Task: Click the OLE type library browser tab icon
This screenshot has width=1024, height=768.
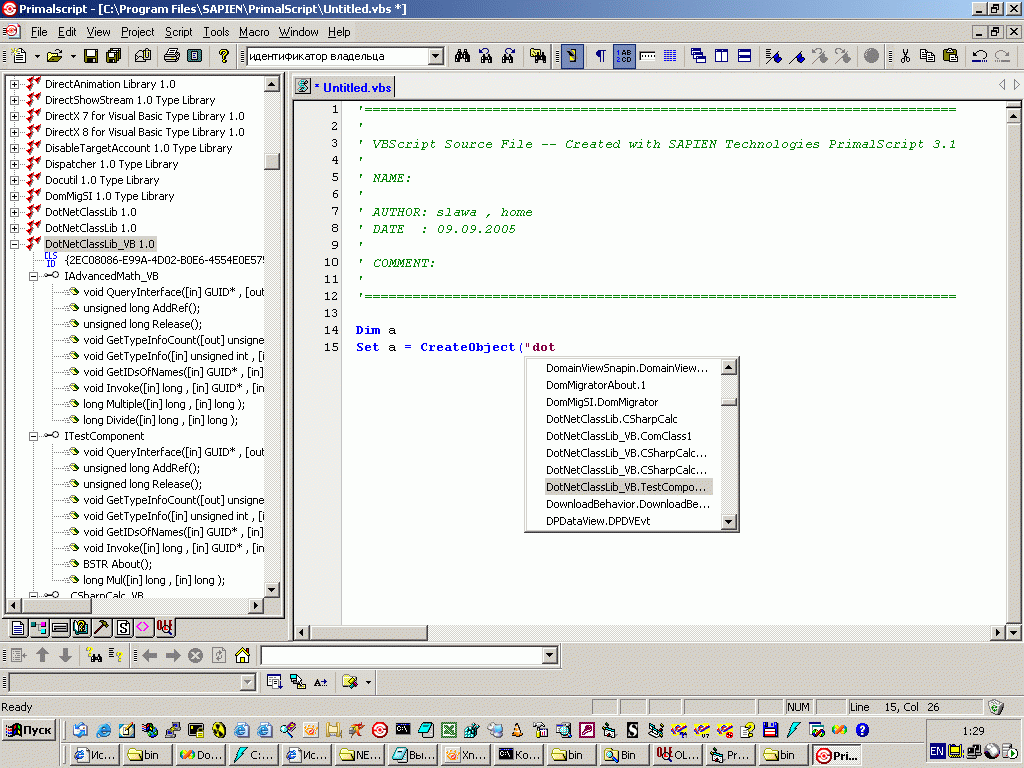Action: (165, 628)
